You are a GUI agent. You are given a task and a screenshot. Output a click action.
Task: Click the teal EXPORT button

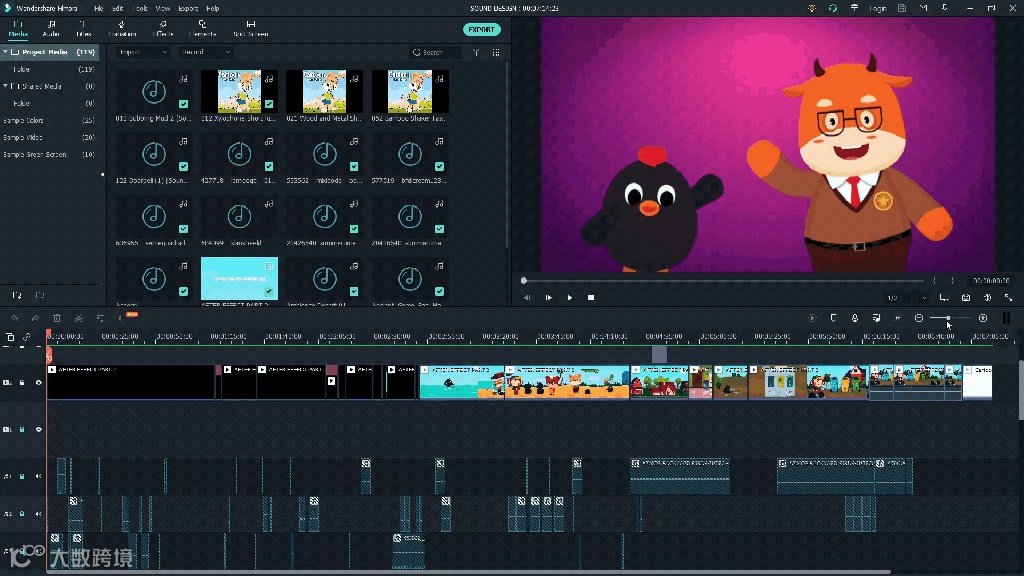[x=482, y=29]
